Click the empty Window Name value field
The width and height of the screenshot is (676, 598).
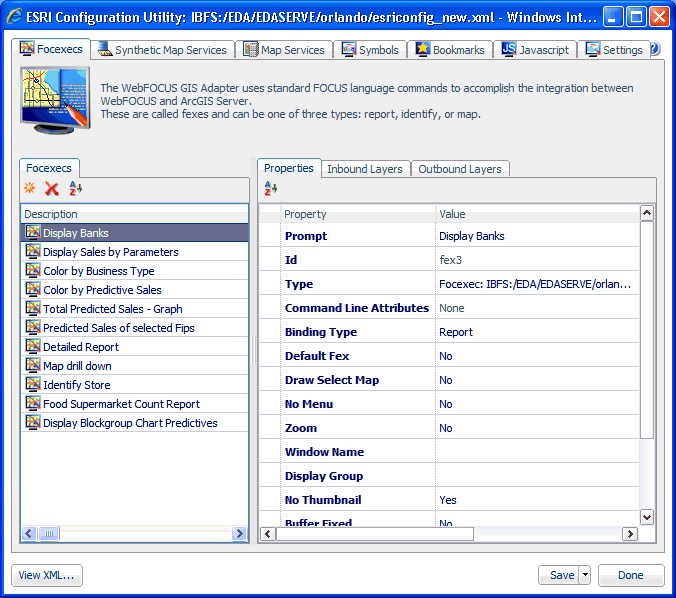(537, 452)
